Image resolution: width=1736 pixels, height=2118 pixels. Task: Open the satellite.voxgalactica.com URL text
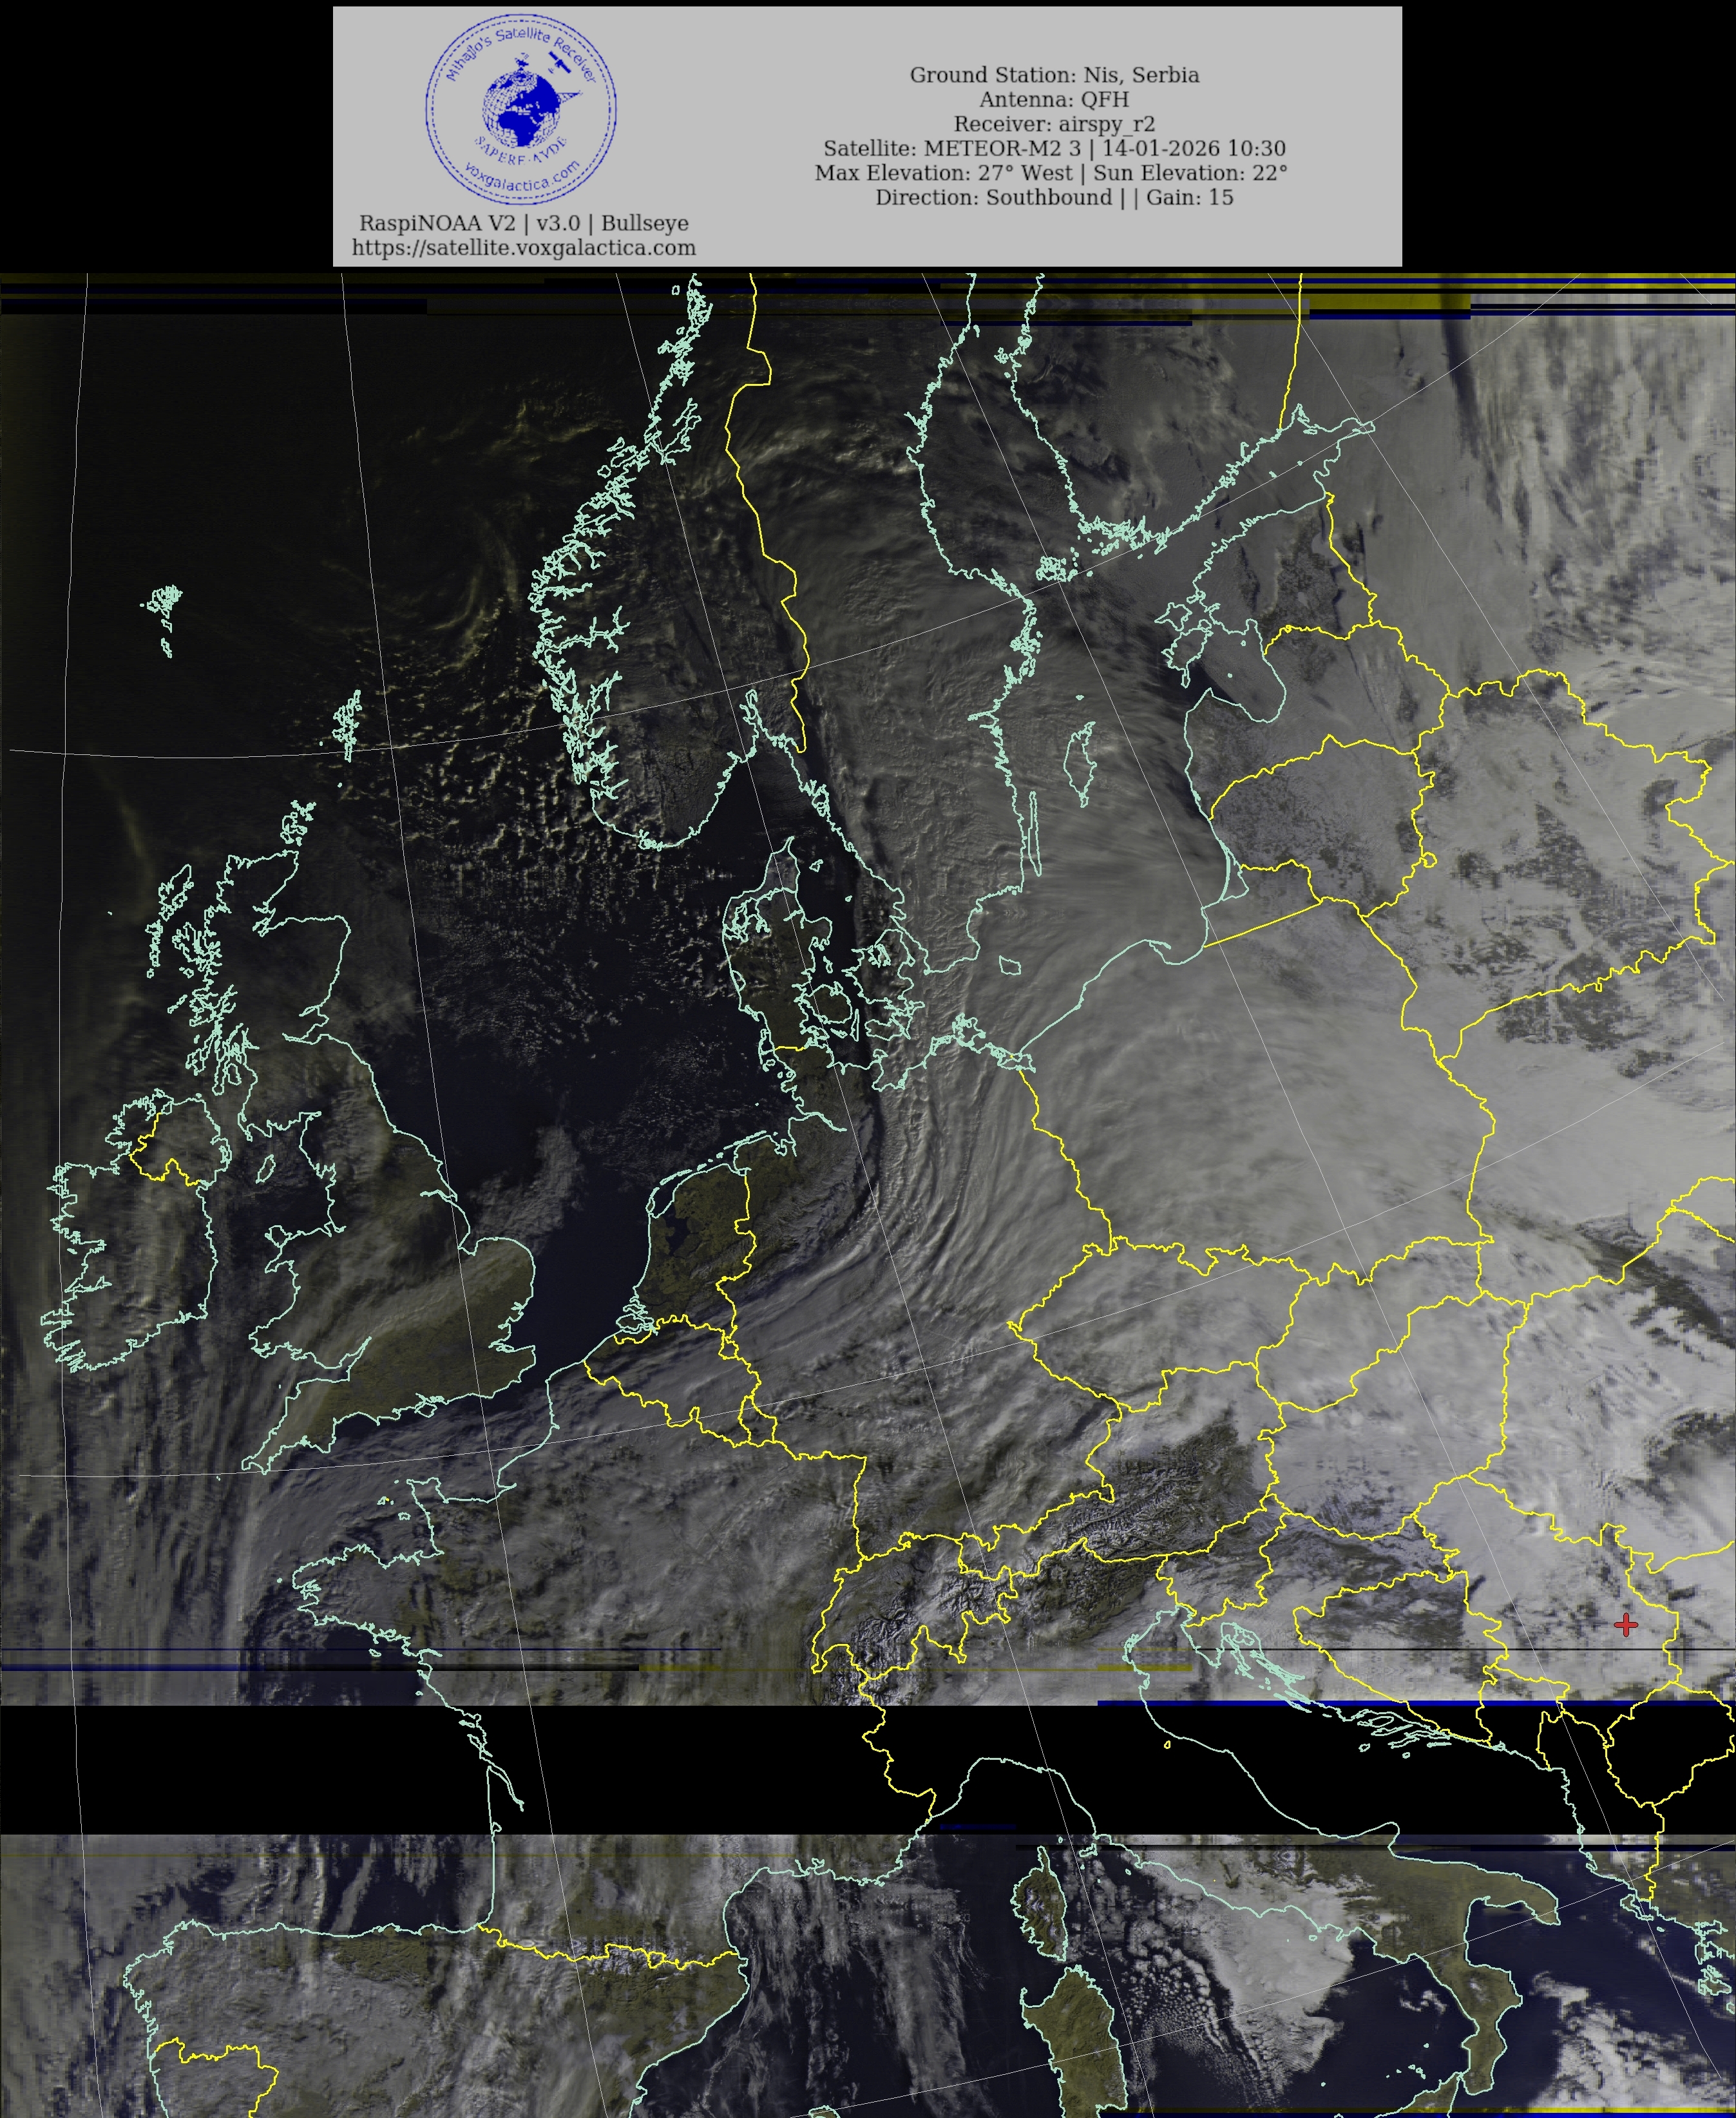pos(523,248)
